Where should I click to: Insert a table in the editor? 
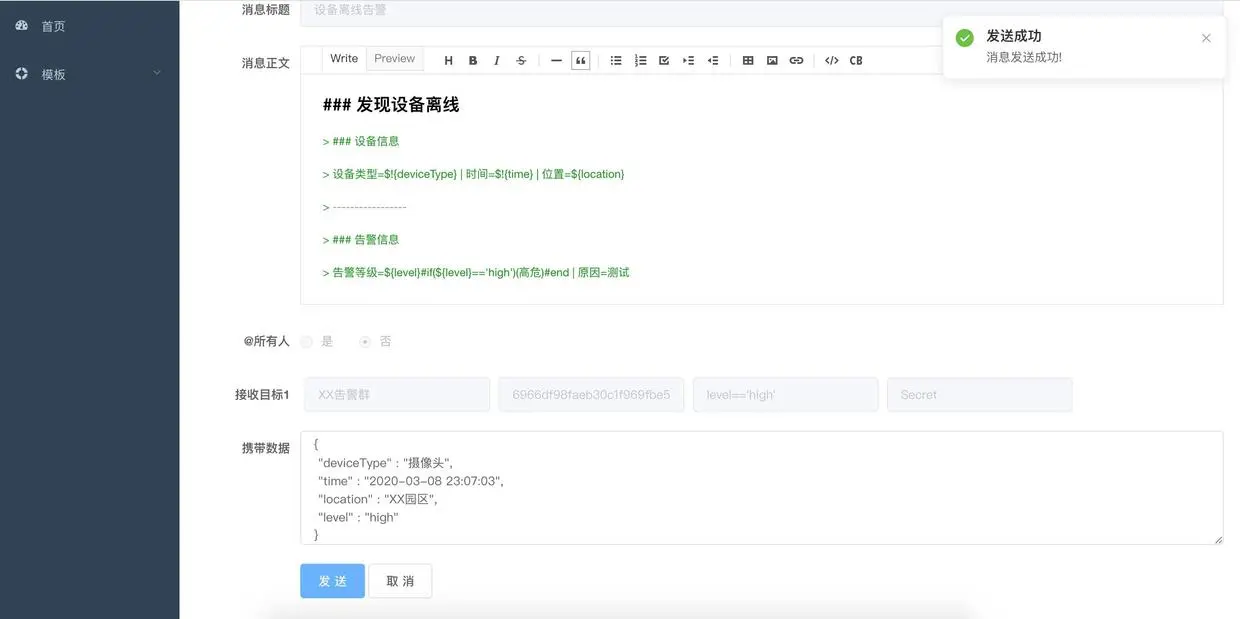(748, 61)
